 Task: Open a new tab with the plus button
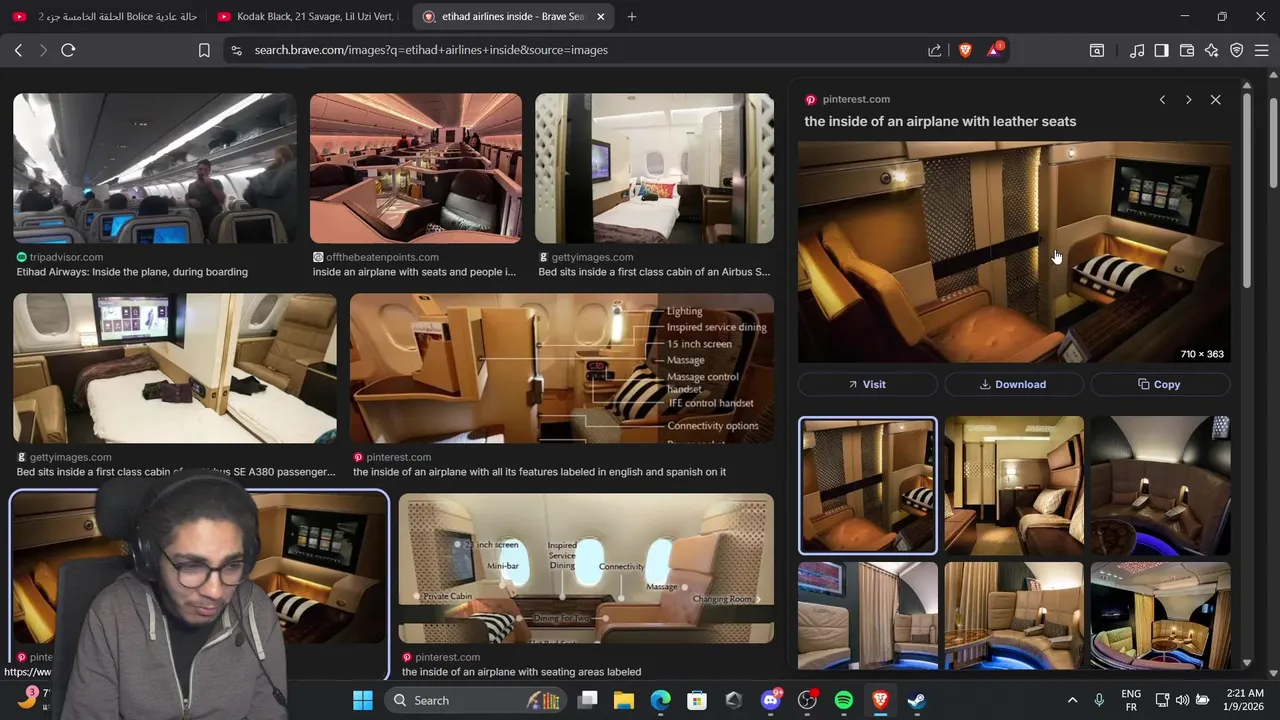pyautogui.click(x=631, y=17)
